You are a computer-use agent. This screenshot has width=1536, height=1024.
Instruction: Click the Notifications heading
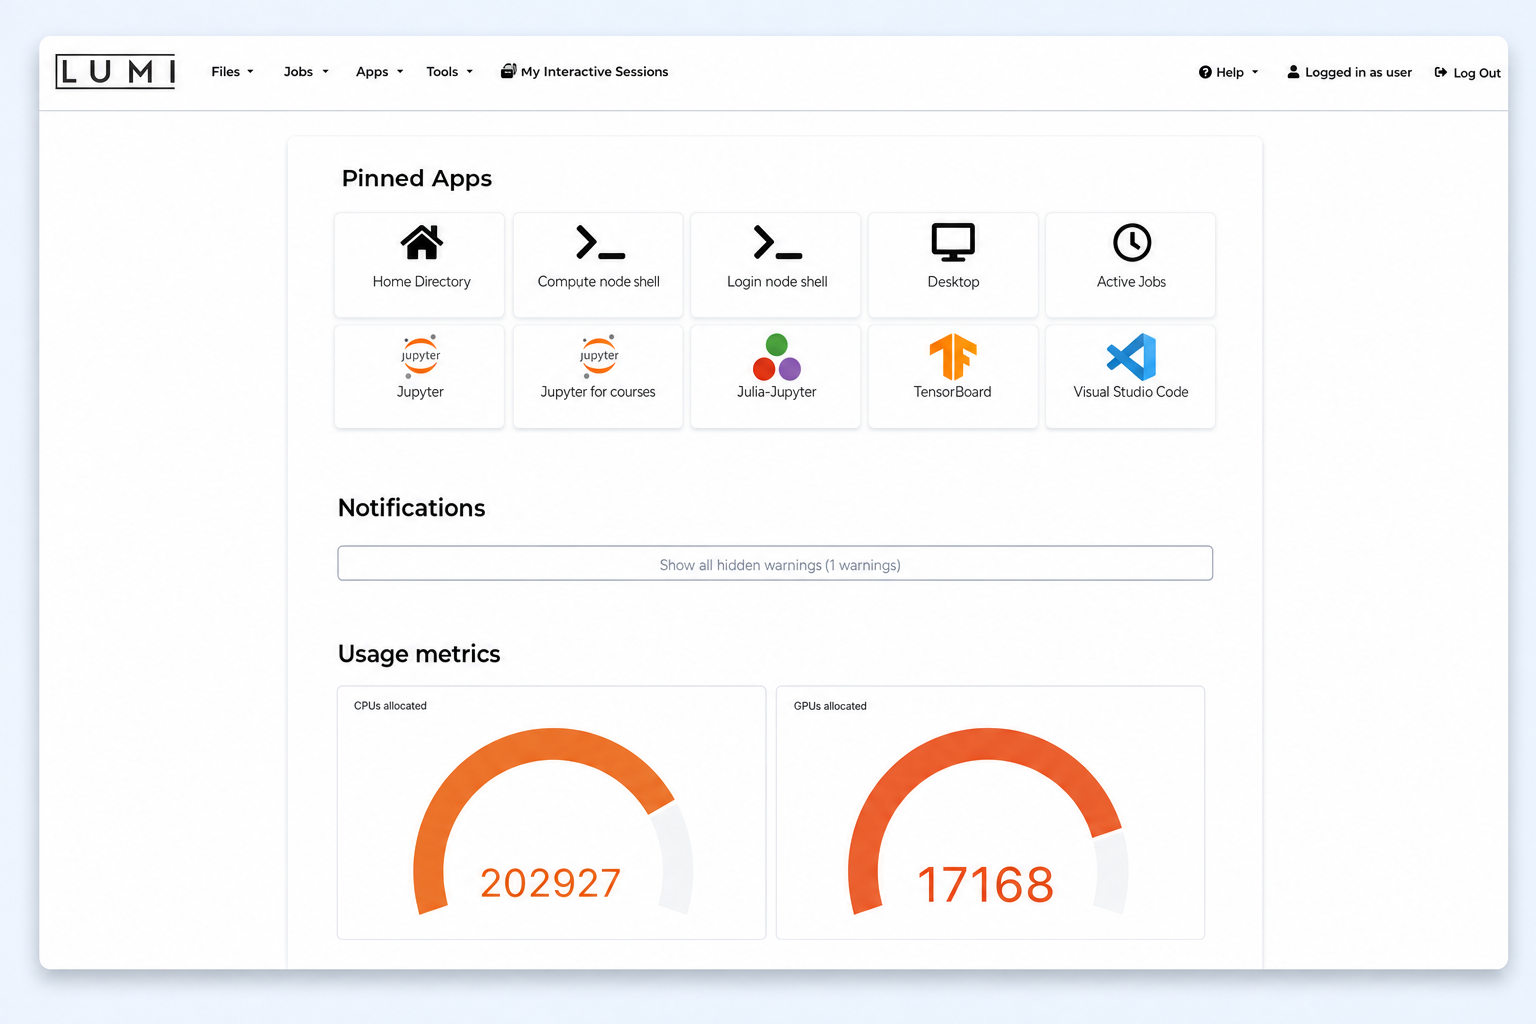pos(412,508)
